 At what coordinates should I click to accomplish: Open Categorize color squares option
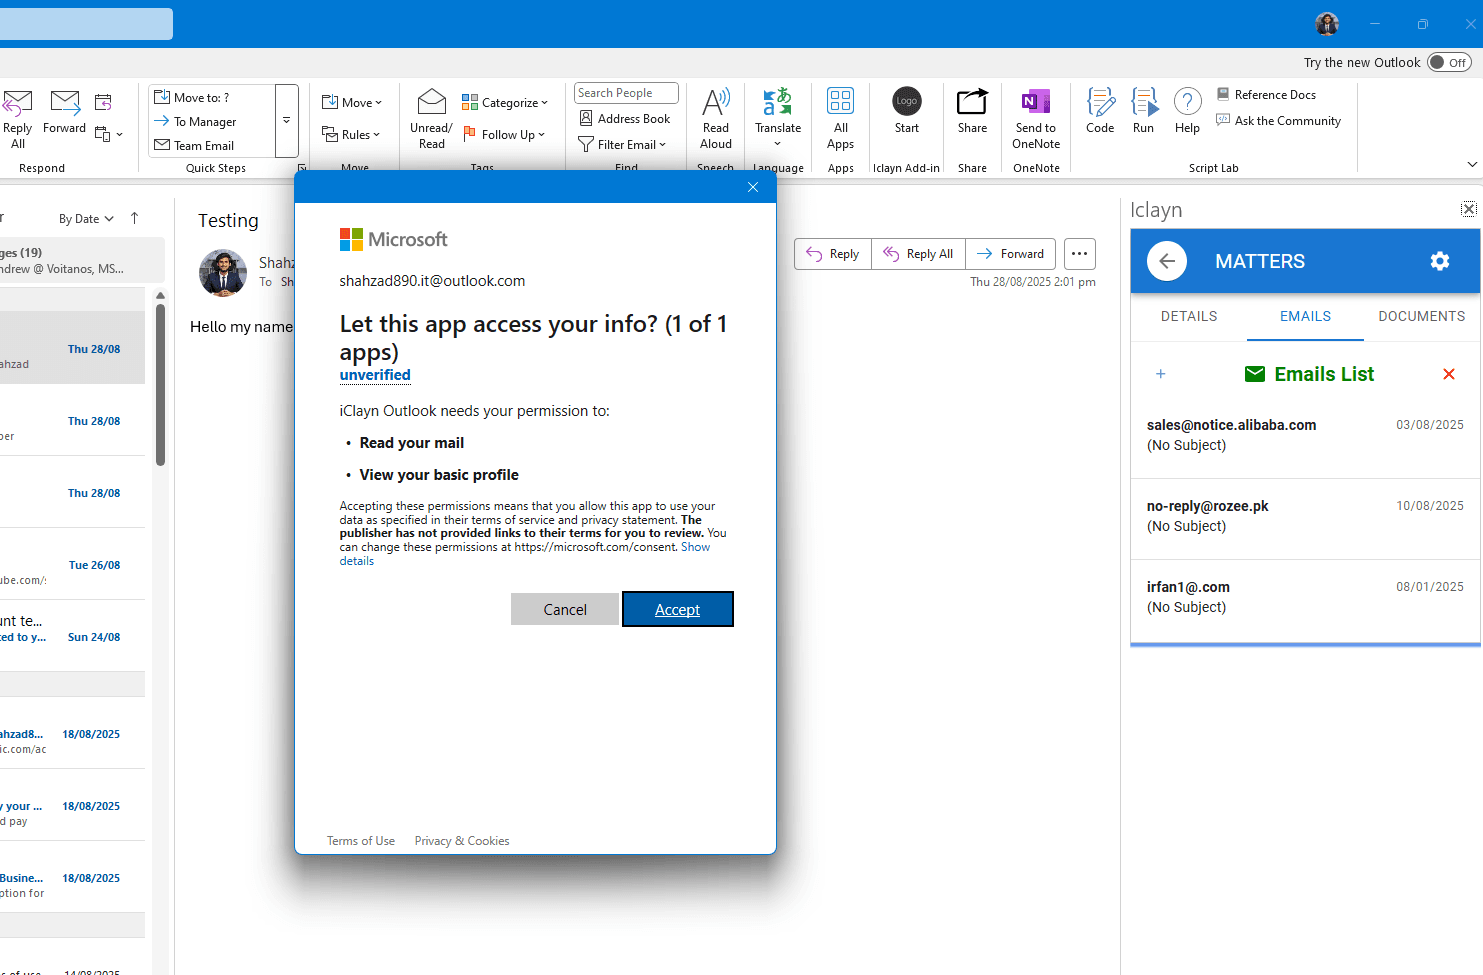pos(505,102)
